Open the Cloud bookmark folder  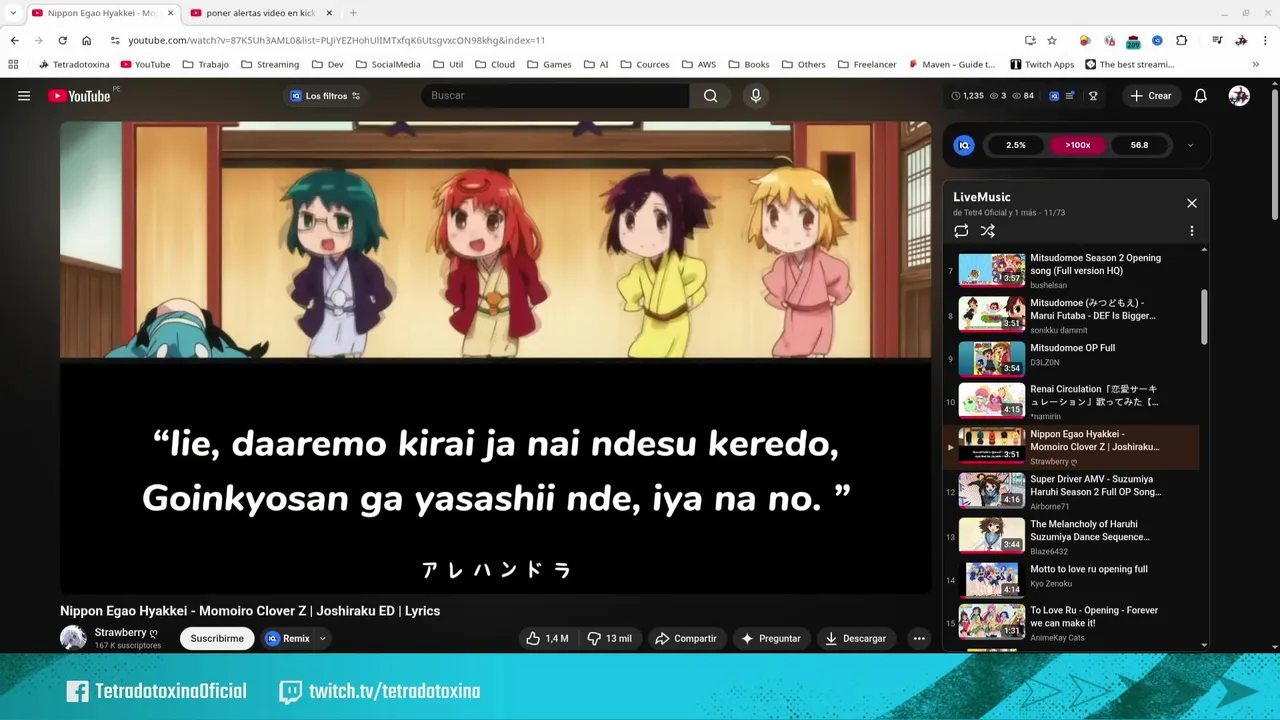495,64
